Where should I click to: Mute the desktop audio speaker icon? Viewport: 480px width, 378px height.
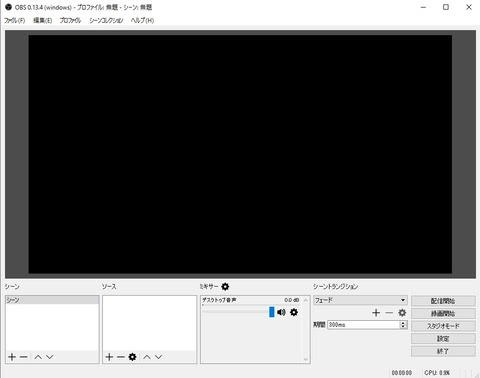click(281, 312)
